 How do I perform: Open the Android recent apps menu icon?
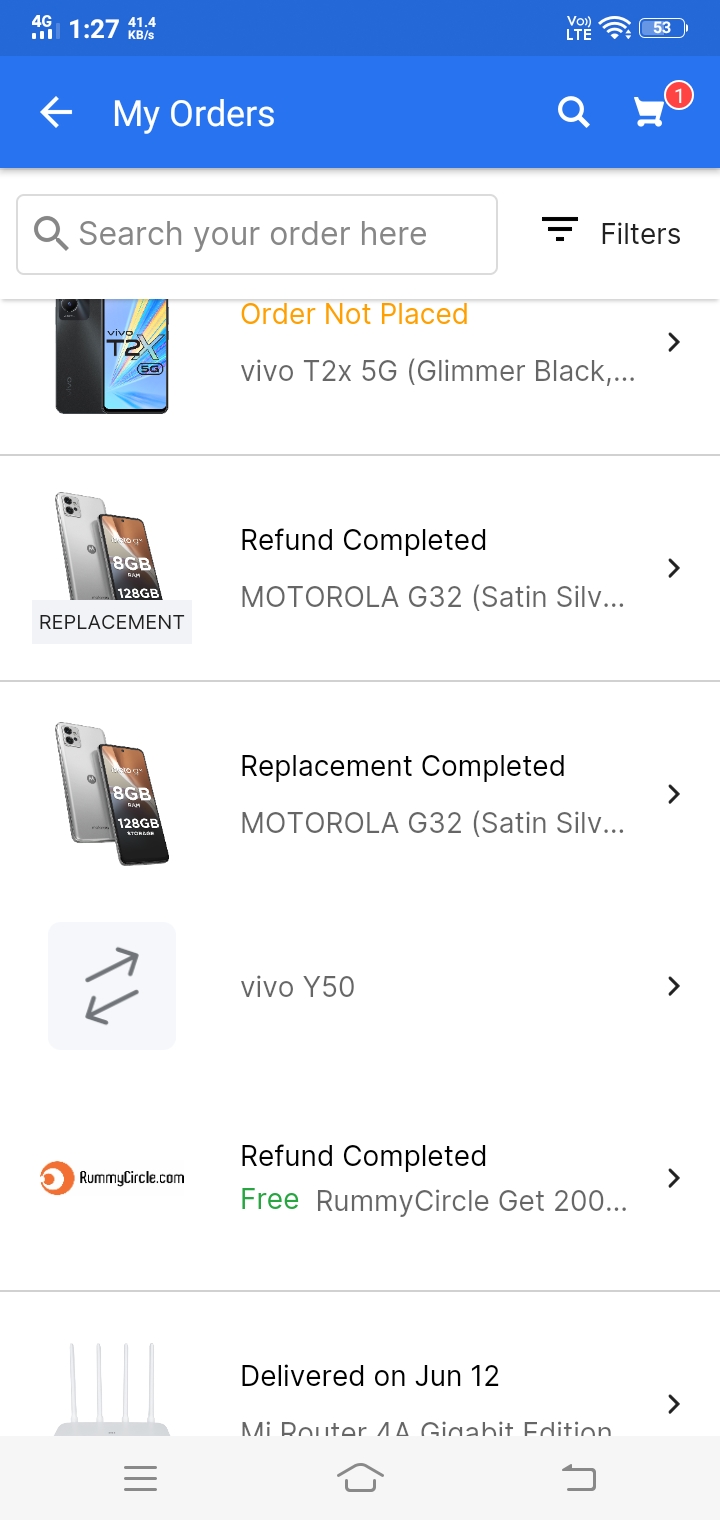(x=140, y=1478)
